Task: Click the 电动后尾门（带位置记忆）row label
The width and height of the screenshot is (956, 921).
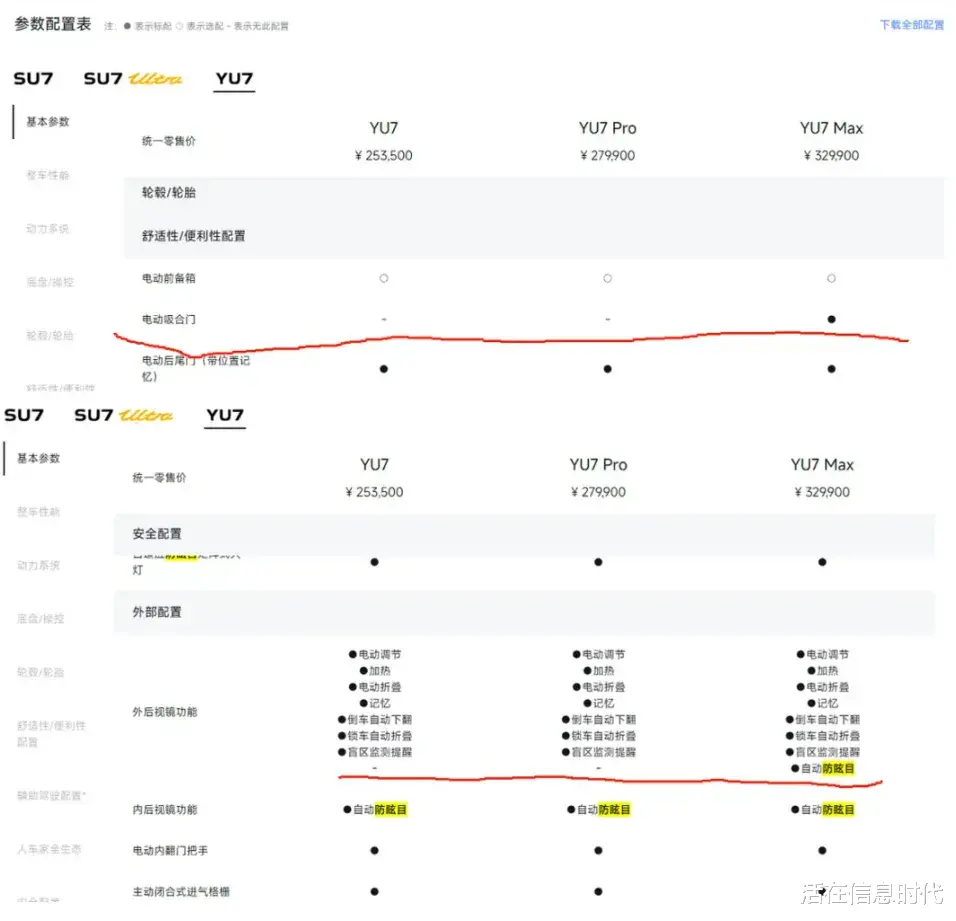Action: point(196,369)
